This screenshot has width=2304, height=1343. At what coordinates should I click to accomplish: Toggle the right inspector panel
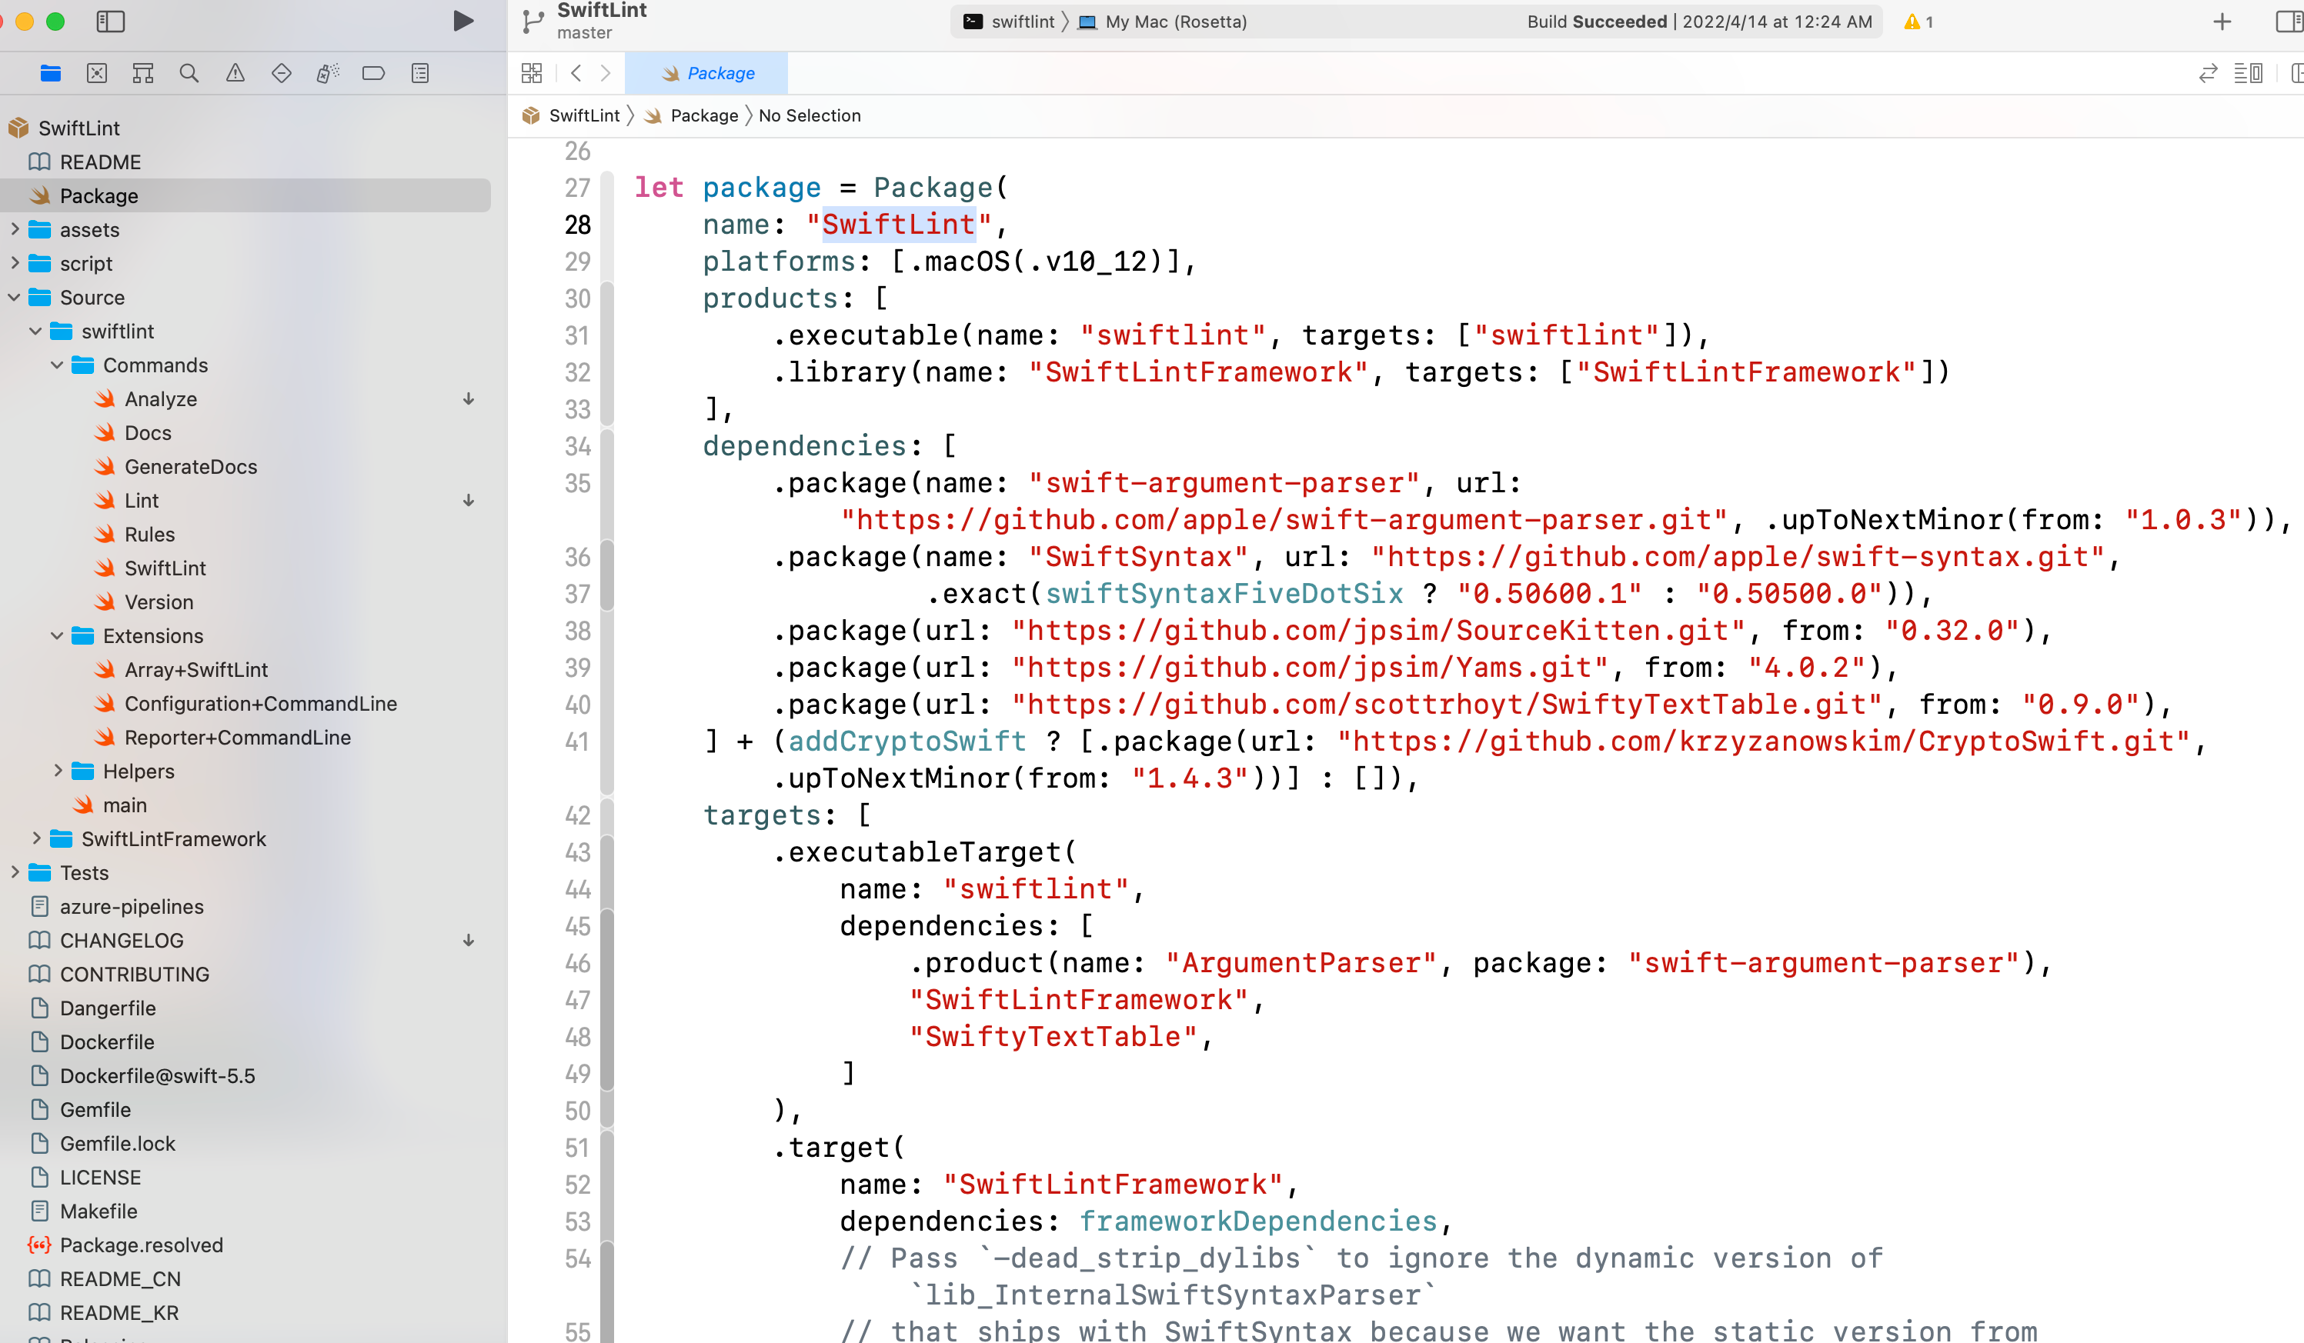point(2288,21)
